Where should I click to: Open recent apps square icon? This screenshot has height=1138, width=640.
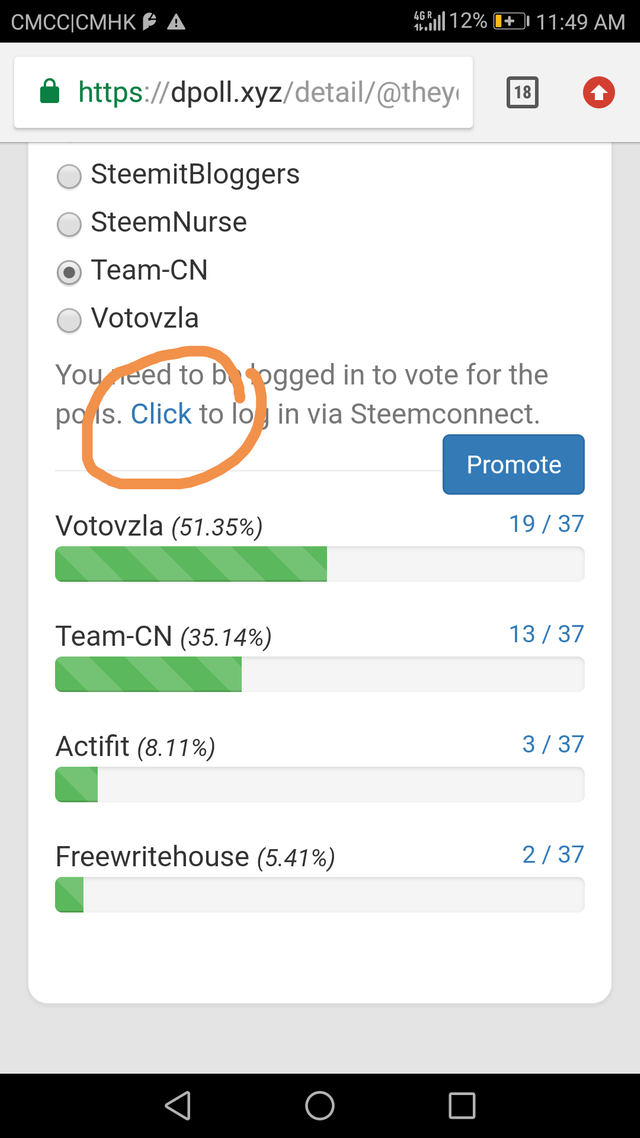(x=462, y=1104)
